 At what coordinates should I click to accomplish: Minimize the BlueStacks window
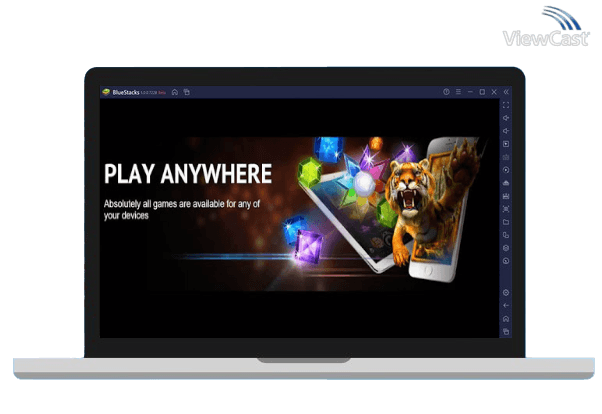(x=470, y=92)
